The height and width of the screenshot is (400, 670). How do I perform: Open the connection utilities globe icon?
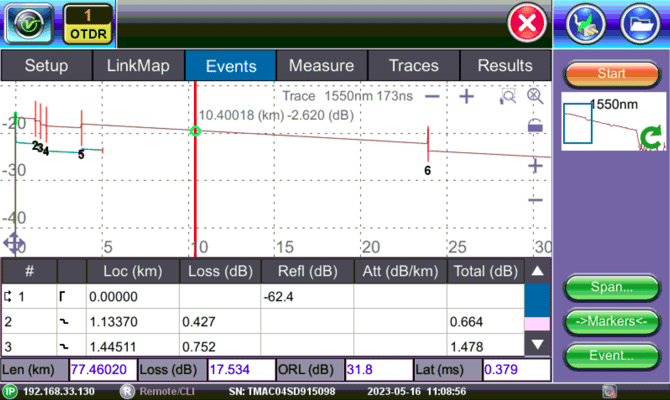pyautogui.click(x=586, y=24)
